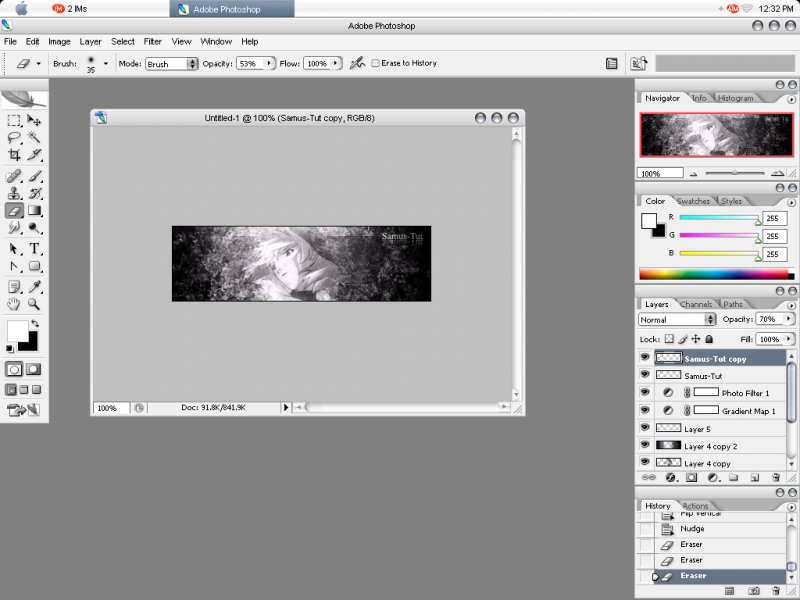Add a layer style in Layers panel
800x600 pixels.
tap(671, 478)
